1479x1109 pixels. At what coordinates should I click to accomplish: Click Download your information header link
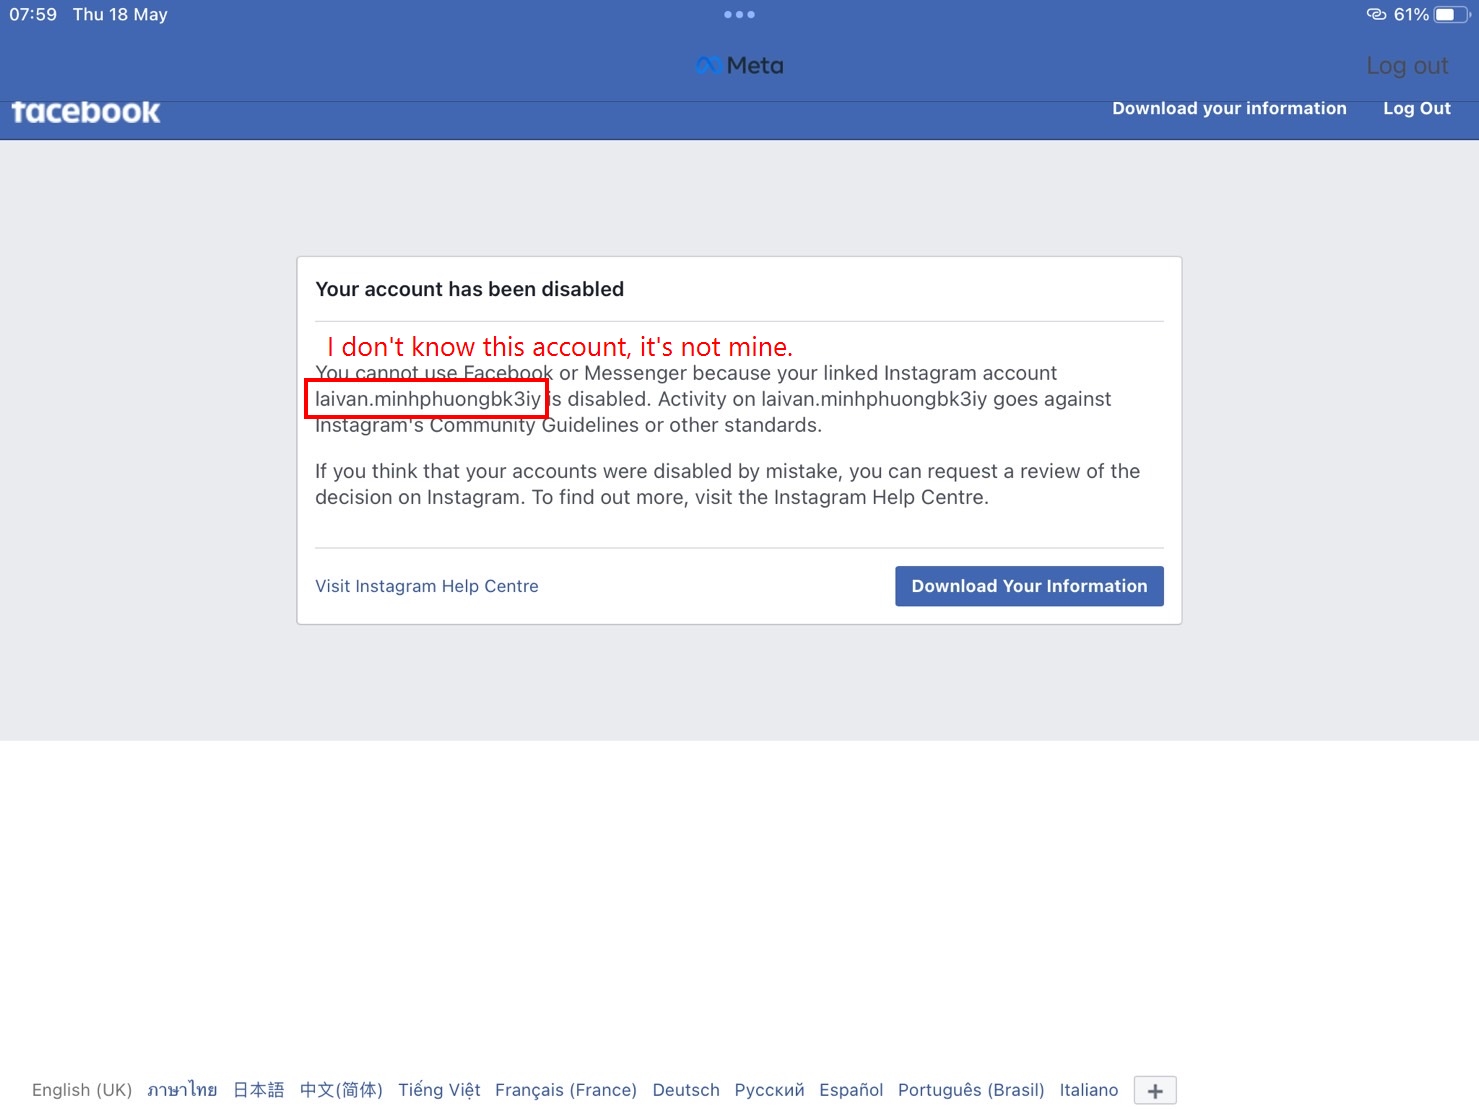(1229, 108)
